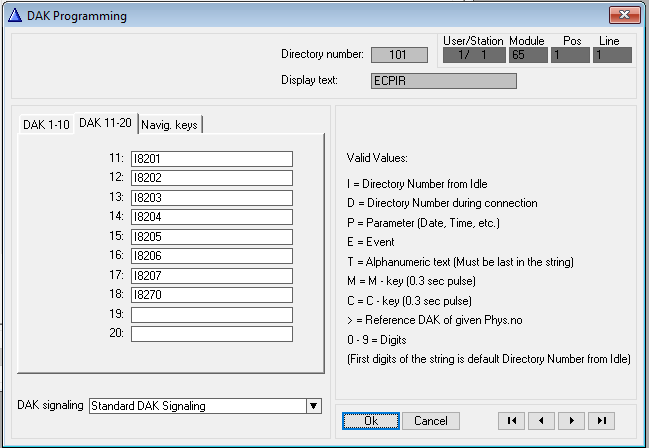
Task: Click the 'First digits of the string' note
Action: pos(489,359)
